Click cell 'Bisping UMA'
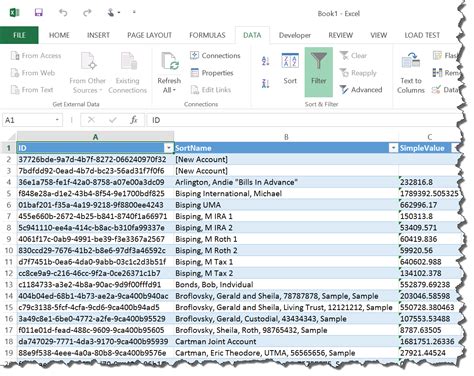 point(286,205)
